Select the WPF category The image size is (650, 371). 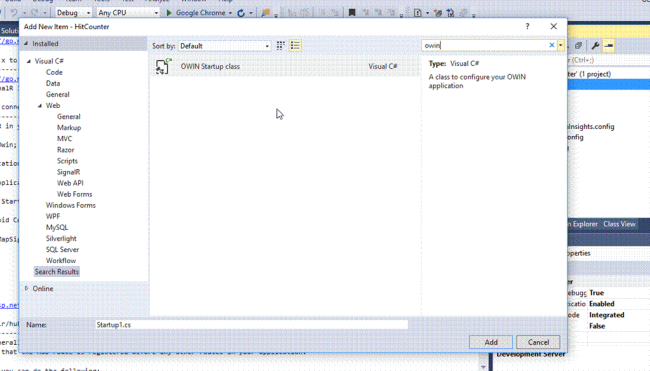pyautogui.click(x=53, y=216)
